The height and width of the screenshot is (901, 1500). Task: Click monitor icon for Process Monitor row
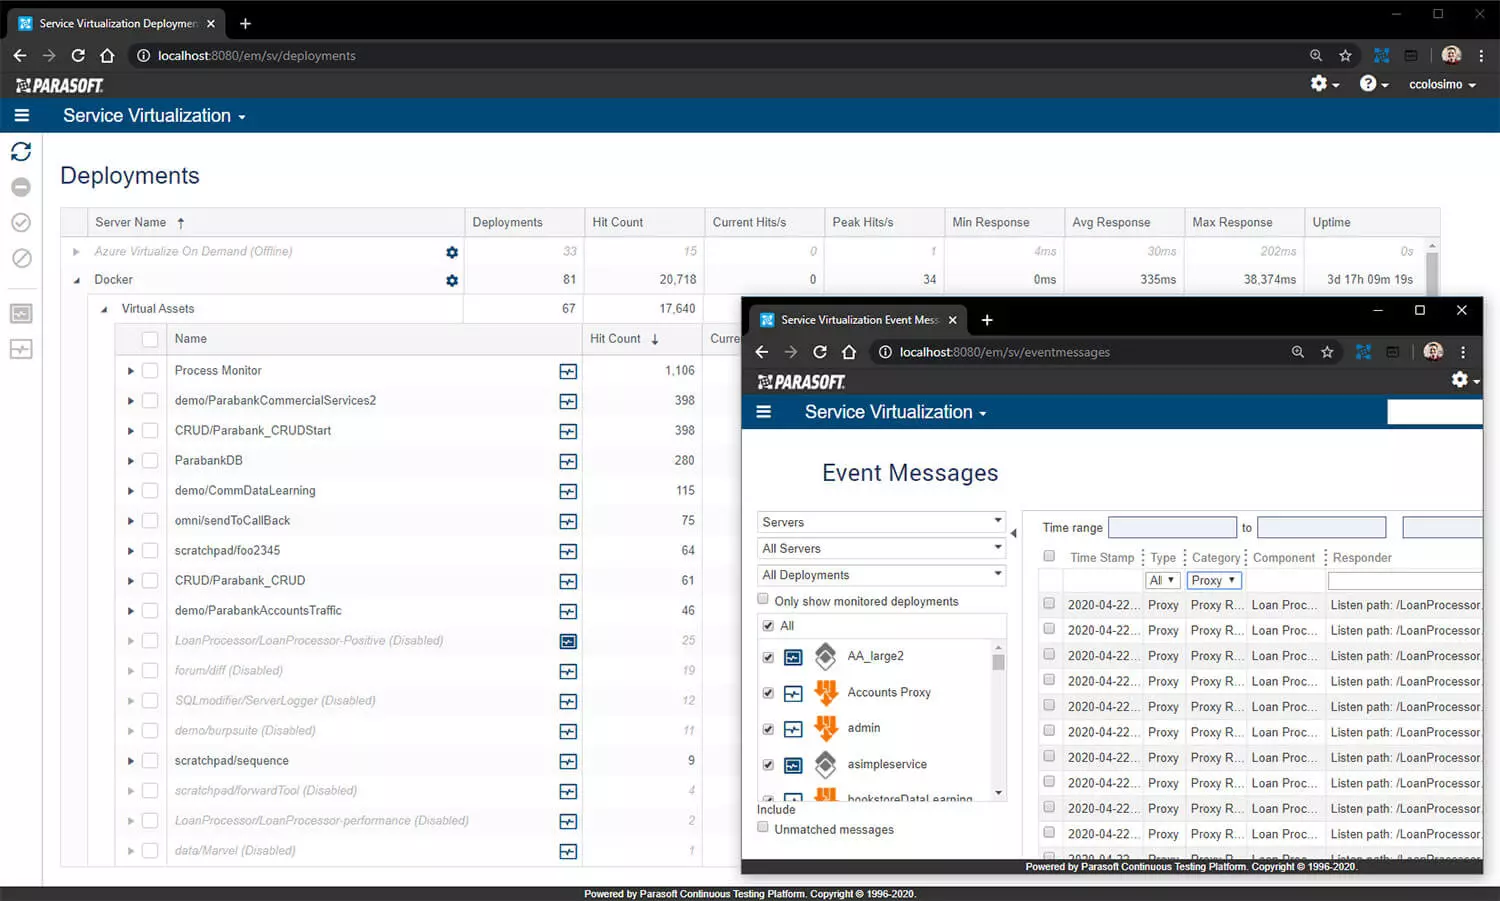click(x=568, y=371)
